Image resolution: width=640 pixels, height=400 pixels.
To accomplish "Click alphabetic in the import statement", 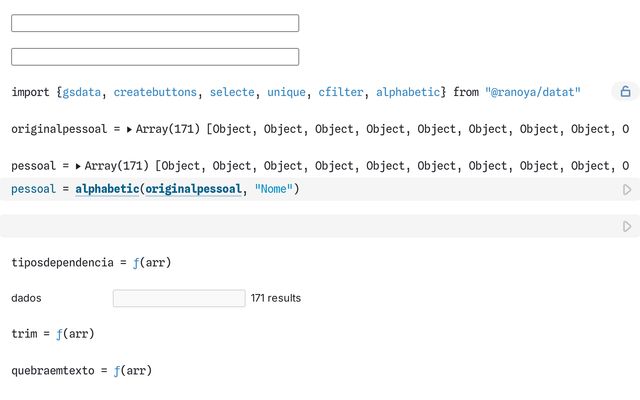I will click(408, 92).
